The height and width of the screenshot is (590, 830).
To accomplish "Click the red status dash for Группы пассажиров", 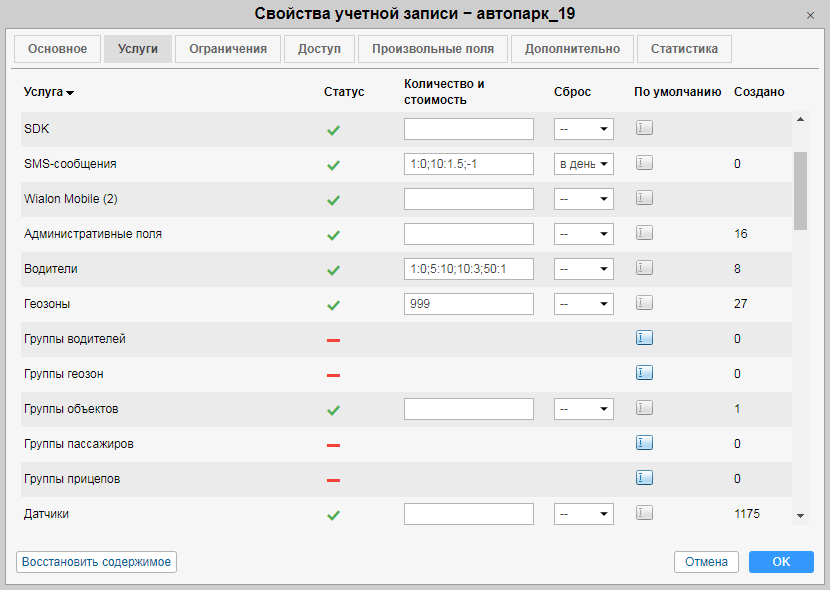I will point(333,445).
